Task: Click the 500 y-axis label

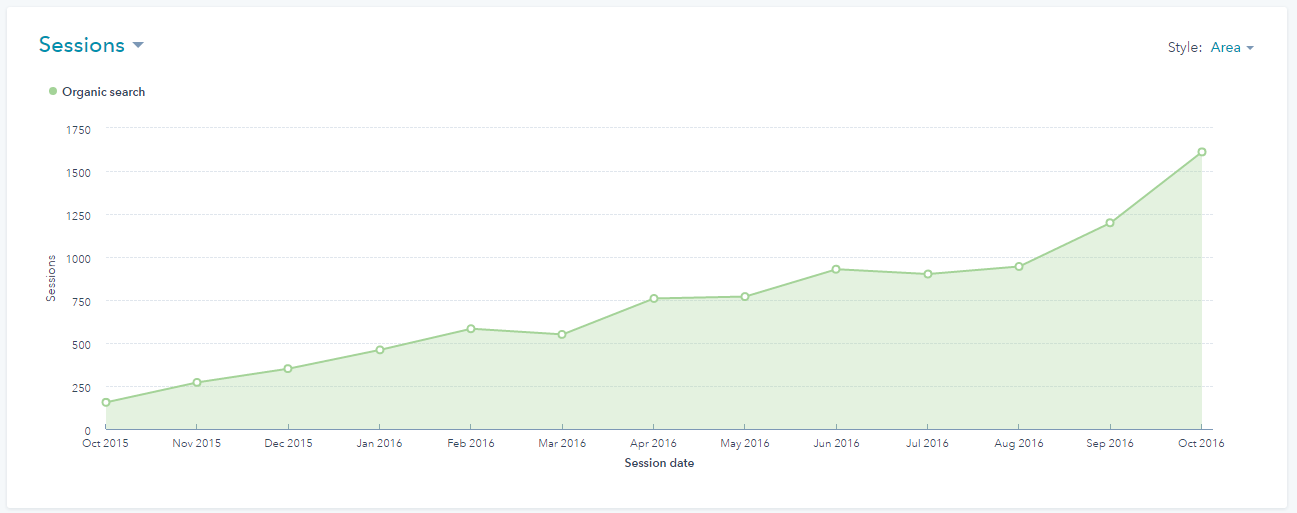Action: point(82,344)
